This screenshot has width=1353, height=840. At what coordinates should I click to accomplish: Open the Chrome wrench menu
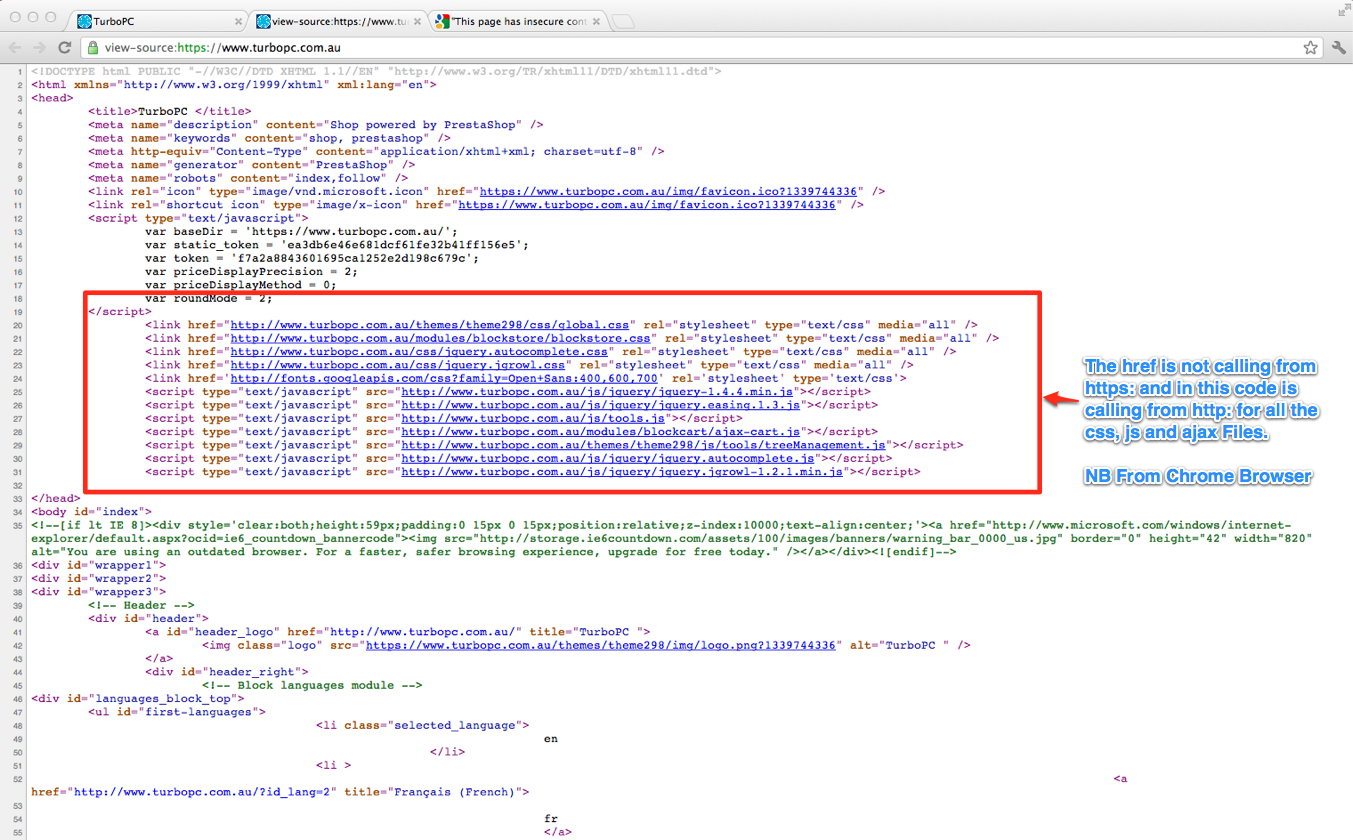pyautogui.click(x=1338, y=47)
